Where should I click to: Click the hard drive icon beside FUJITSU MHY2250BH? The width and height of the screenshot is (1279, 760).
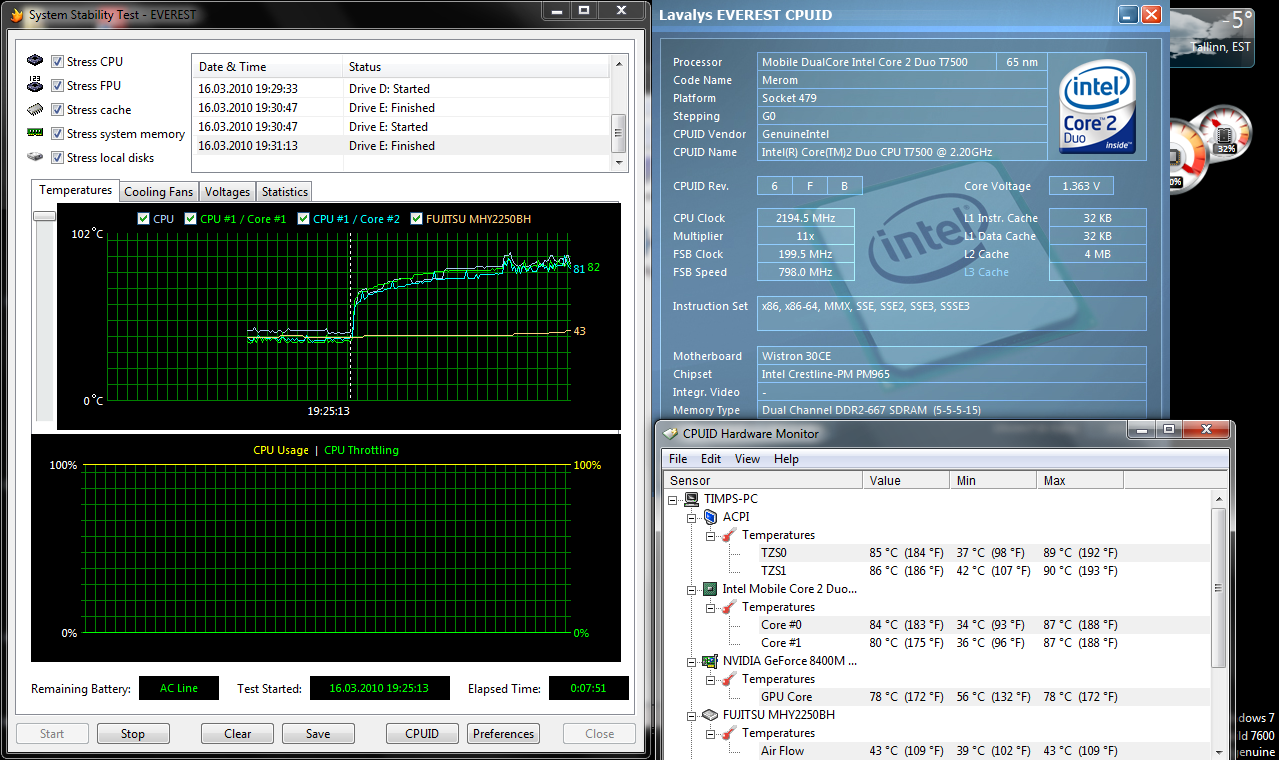click(x=711, y=715)
